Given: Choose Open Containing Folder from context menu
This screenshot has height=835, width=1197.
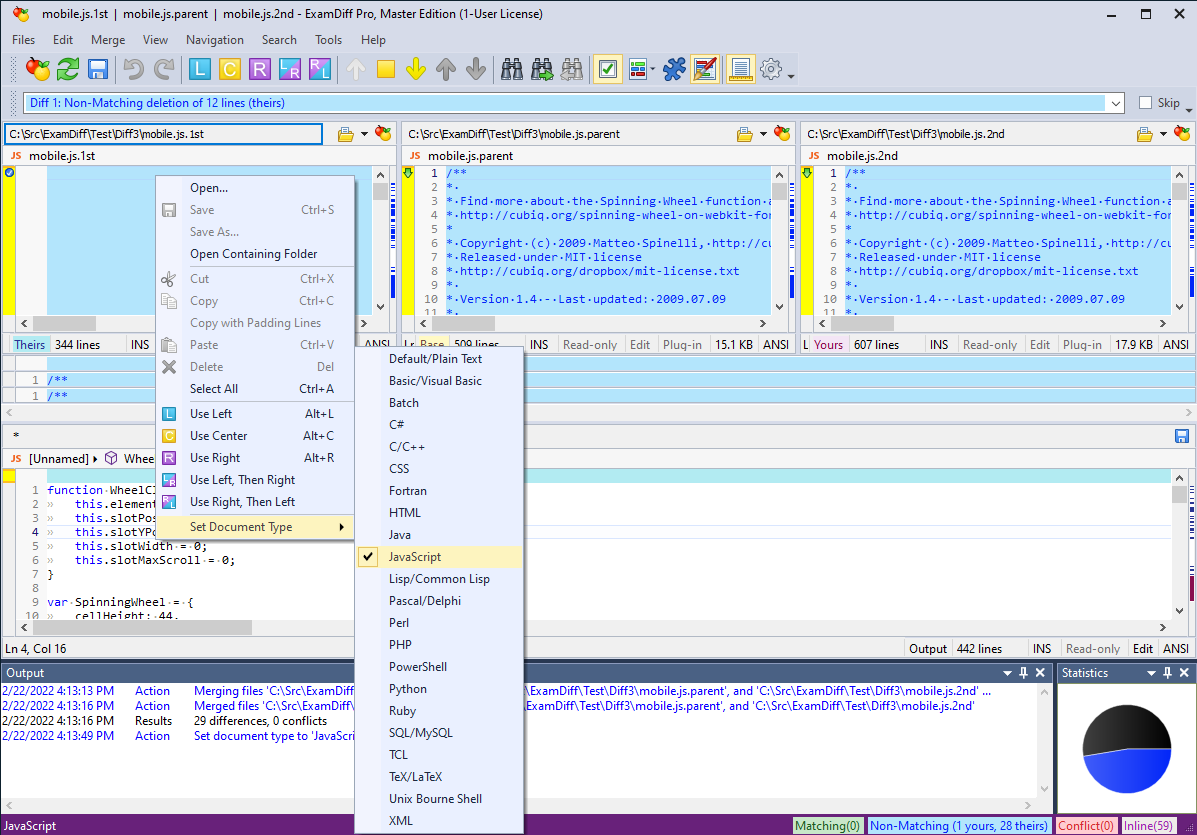Looking at the screenshot, I should coord(255,254).
